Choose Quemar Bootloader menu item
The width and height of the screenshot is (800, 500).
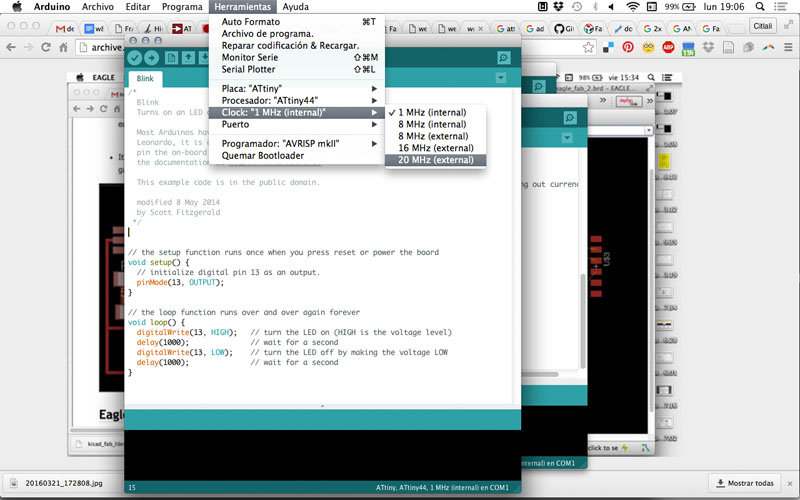pyautogui.click(x=296, y=156)
